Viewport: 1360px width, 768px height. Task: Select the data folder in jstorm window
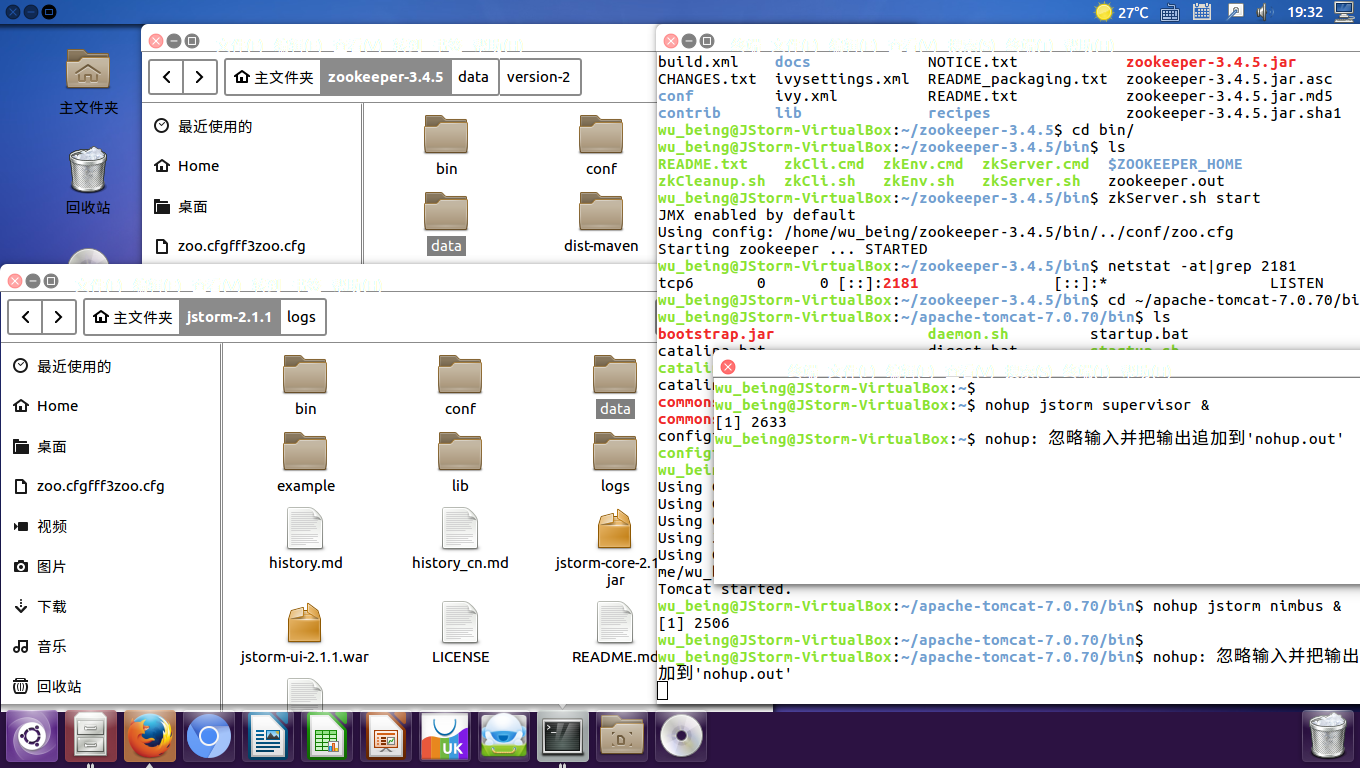tap(615, 386)
